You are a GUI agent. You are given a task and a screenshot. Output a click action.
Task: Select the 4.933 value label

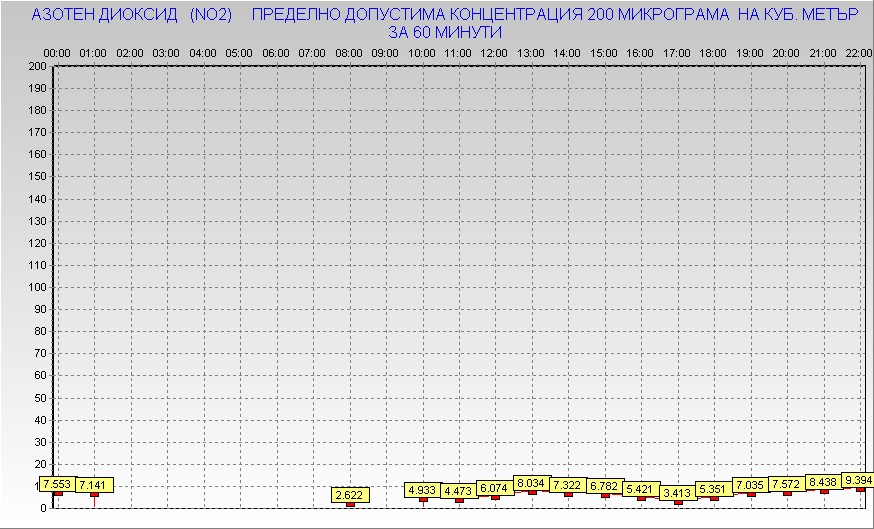pyautogui.click(x=423, y=490)
